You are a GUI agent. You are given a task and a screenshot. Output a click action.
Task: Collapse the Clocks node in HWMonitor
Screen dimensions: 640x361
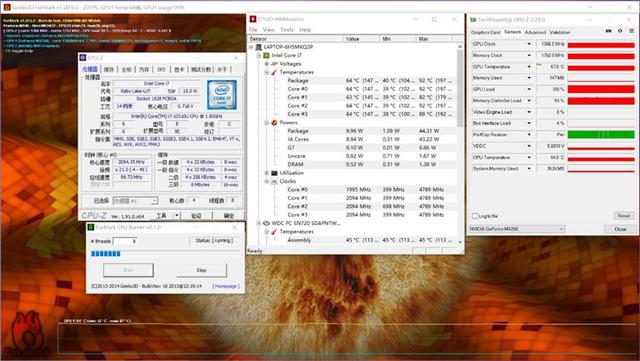267,181
